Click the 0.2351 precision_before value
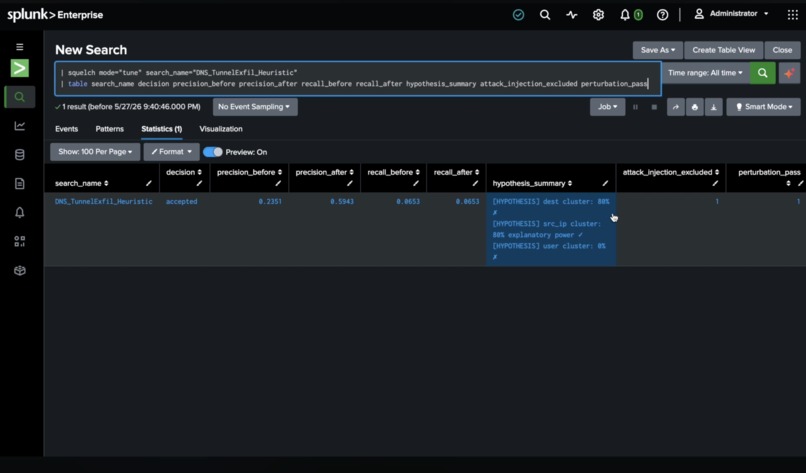This screenshot has width=806, height=473. [270, 202]
